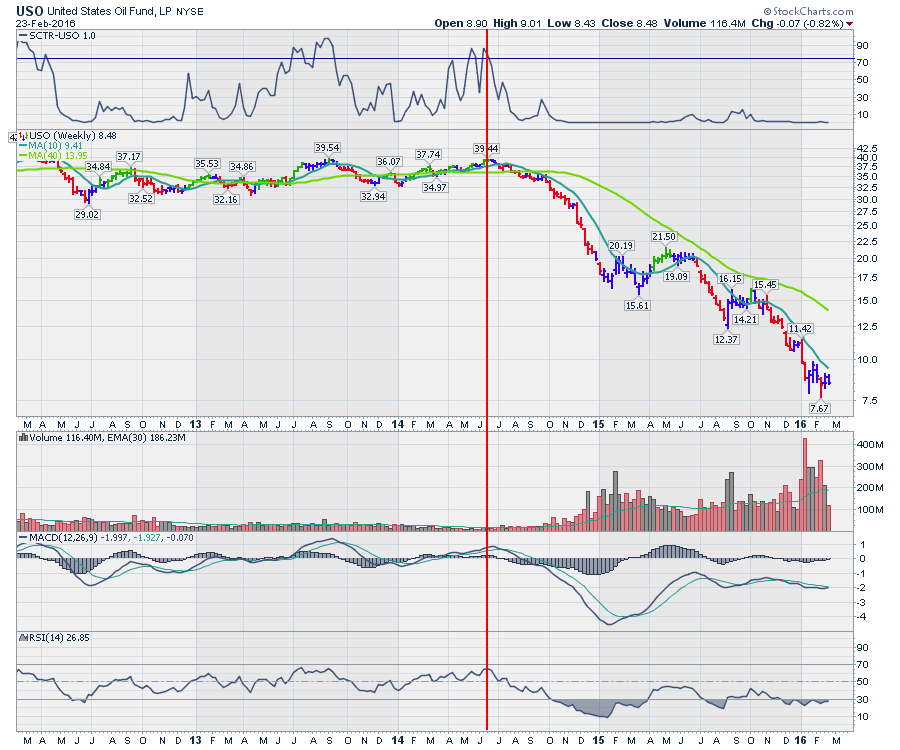
Task: Click the MA(40) 13.95 legend entry
Action: coord(63,155)
